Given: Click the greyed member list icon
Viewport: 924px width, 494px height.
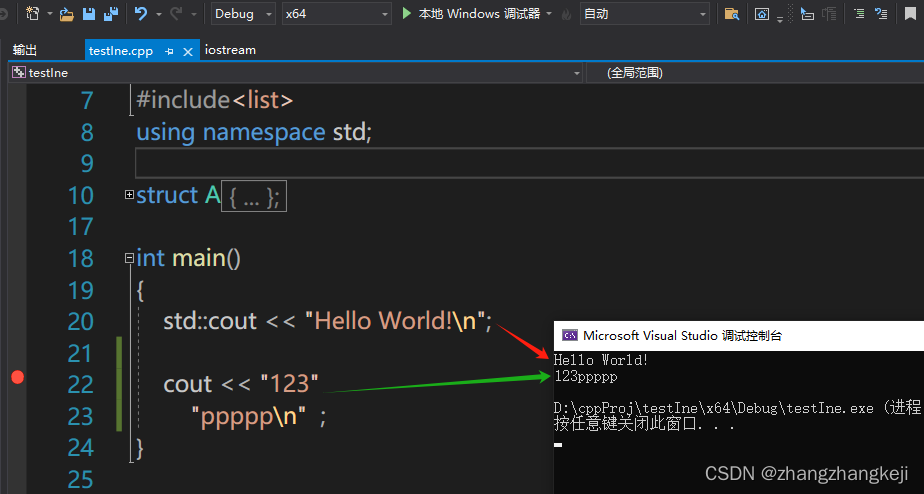Looking at the screenshot, I should pyautogui.click(x=829, y=14).
